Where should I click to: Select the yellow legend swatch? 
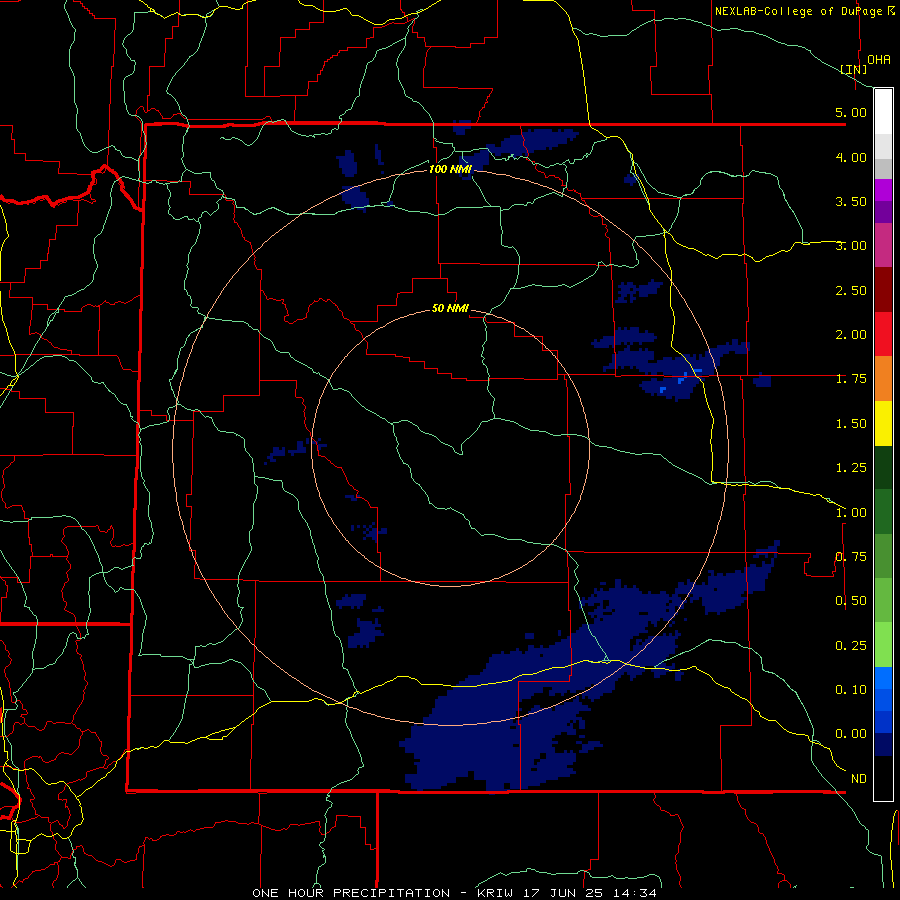(x=883, y=423)
